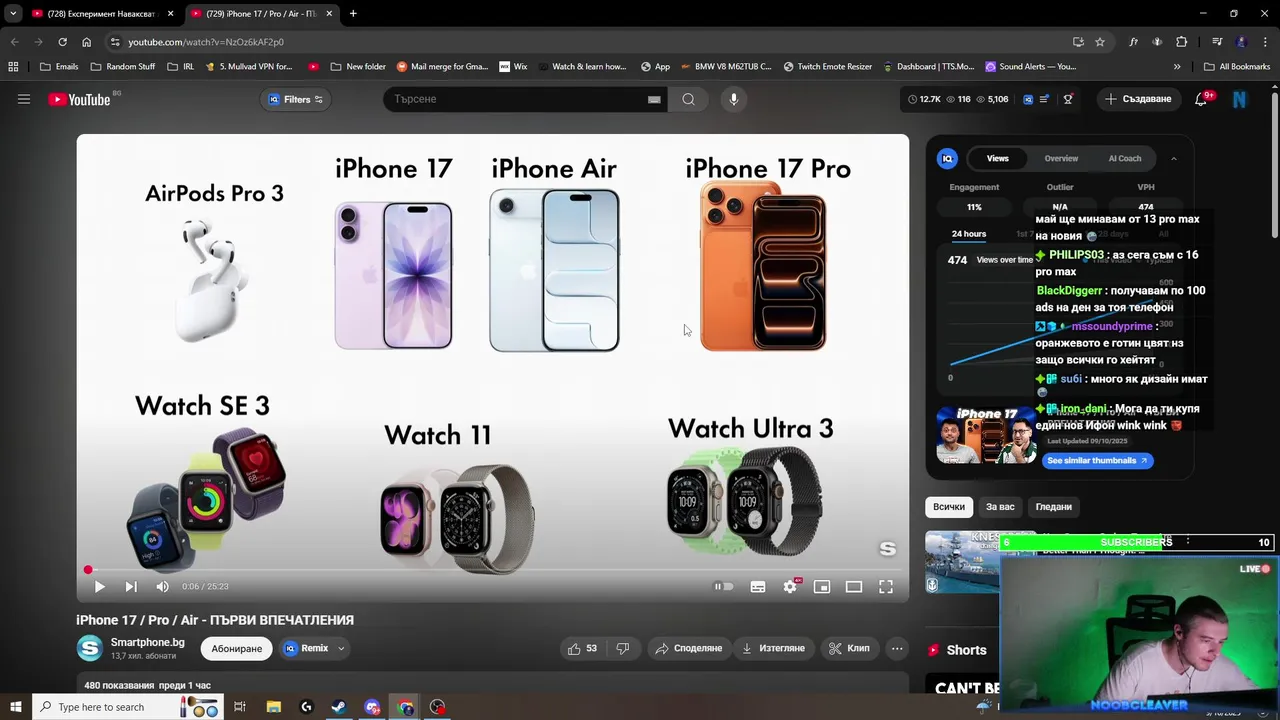The width and height of the screenshot is (1280, 720).
Task: Click the vidIQ trophy icon
Action: pos(1068,99)
